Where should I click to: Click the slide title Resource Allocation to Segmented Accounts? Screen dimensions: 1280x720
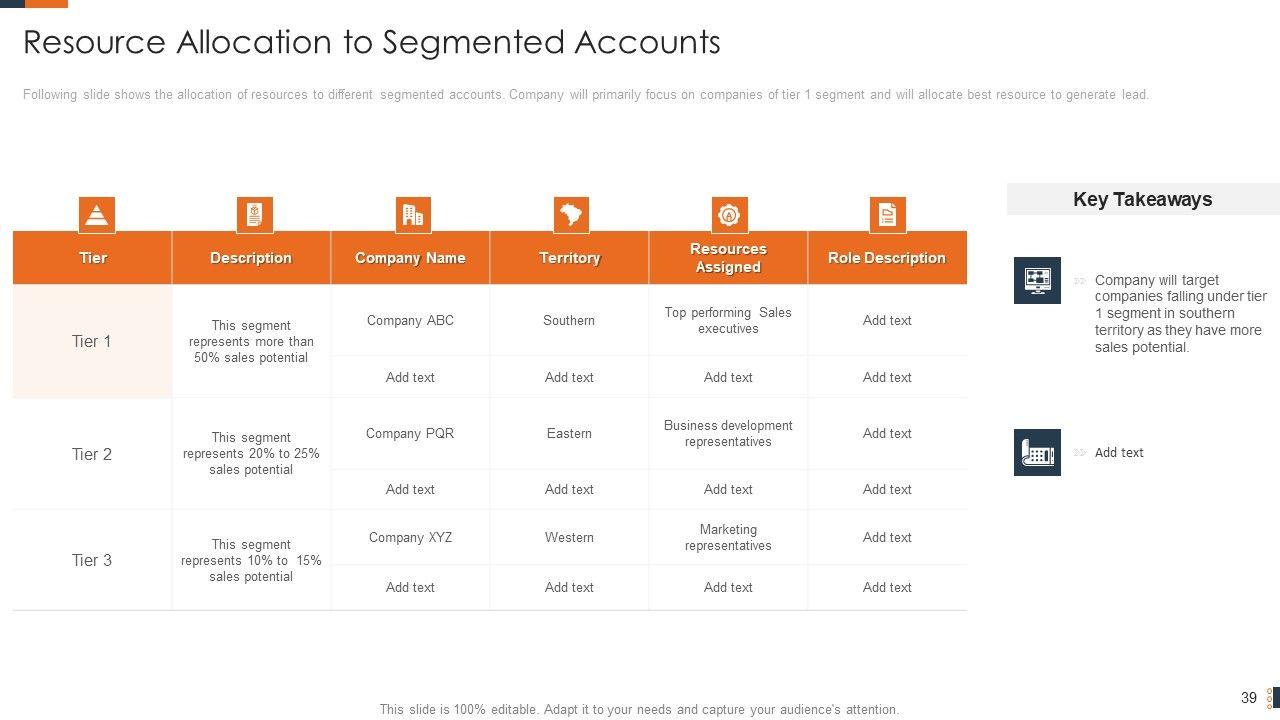(x=372, y=42)
